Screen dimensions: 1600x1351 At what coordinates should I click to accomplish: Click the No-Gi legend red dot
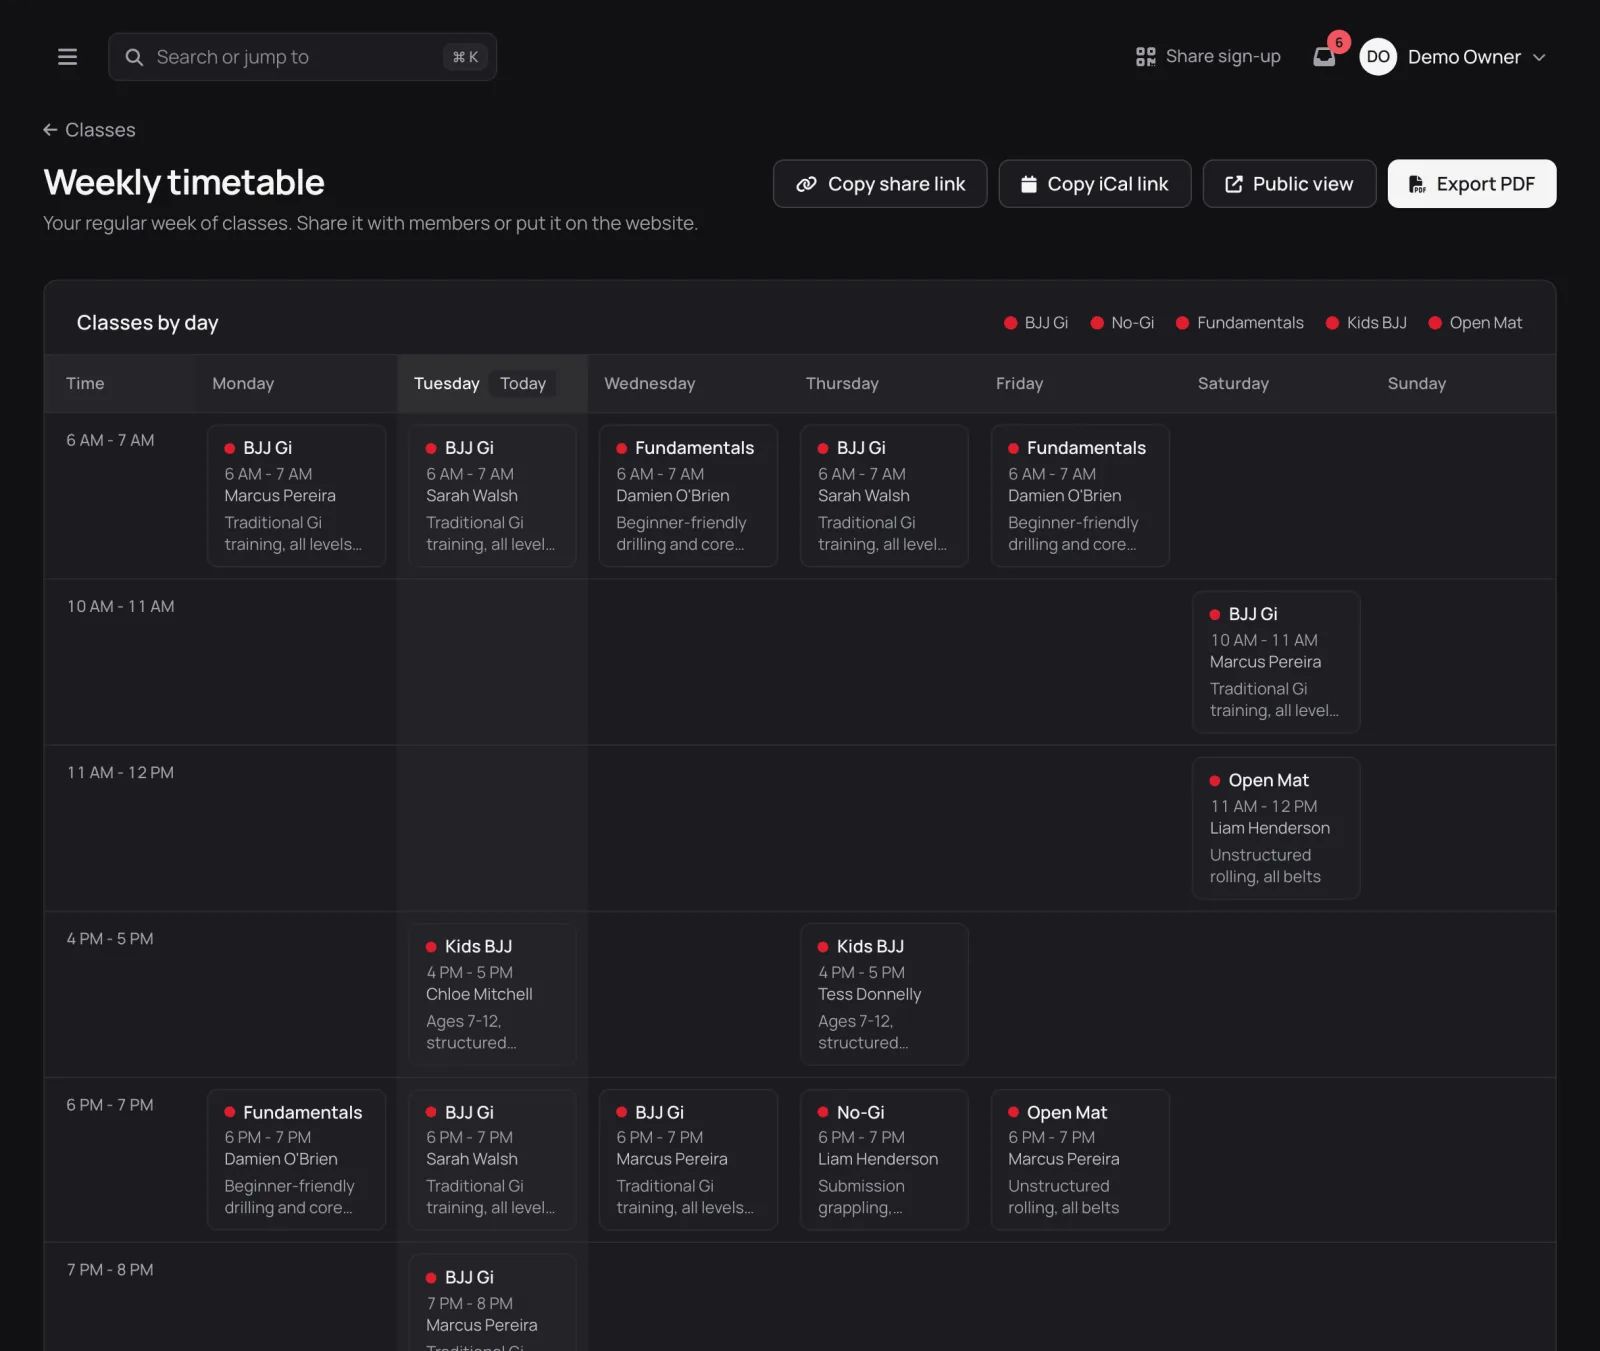pos(1097,323)
